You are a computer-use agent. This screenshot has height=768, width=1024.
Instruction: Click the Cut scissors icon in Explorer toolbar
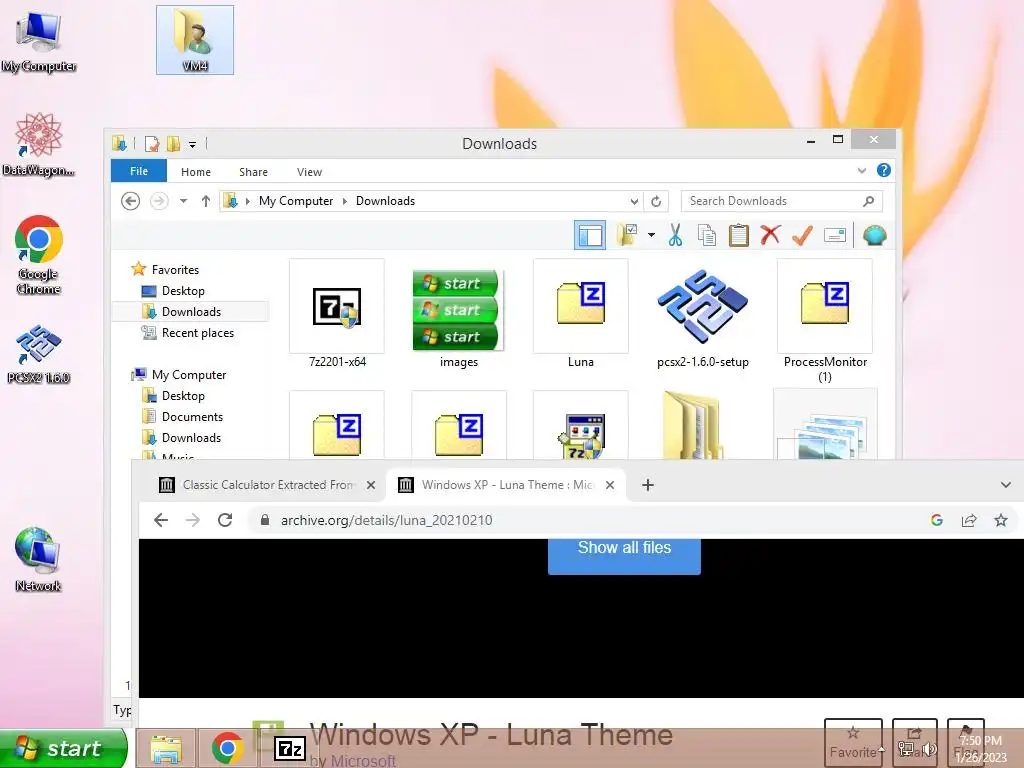(x=675, y=235)
